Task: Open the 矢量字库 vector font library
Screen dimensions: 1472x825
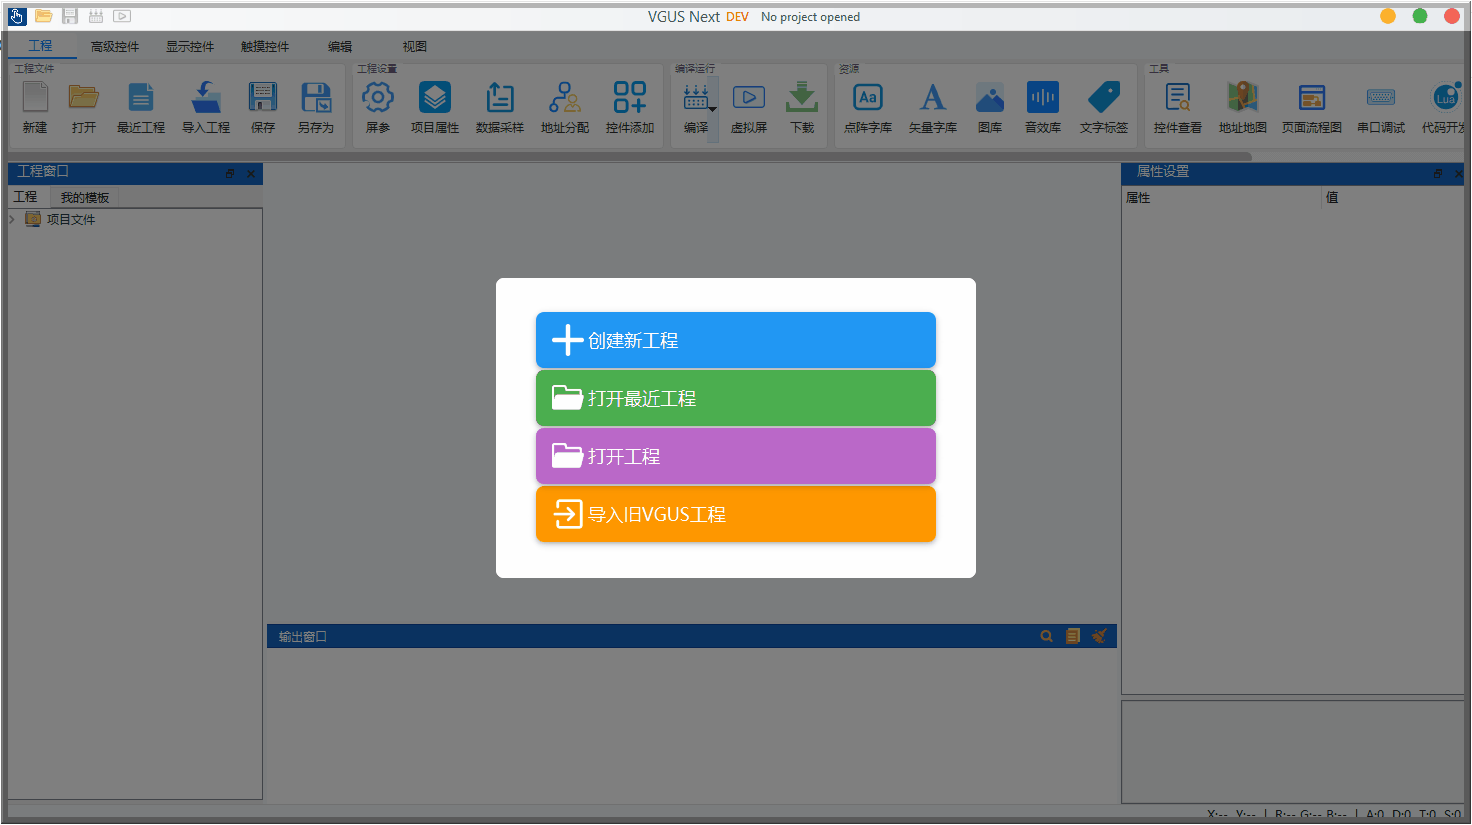Action: pyautogui.click(x=933, y=97)
